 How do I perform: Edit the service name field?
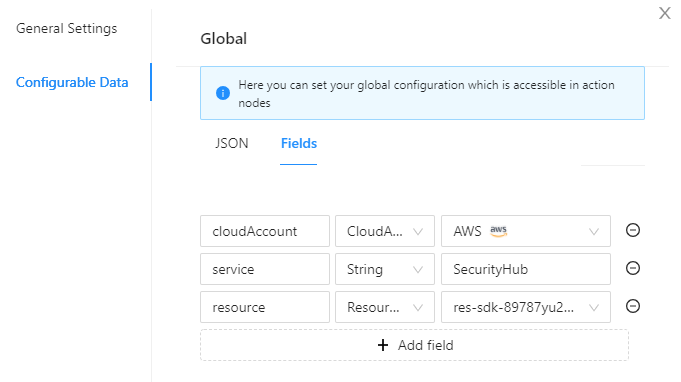[x=265, y=269]
